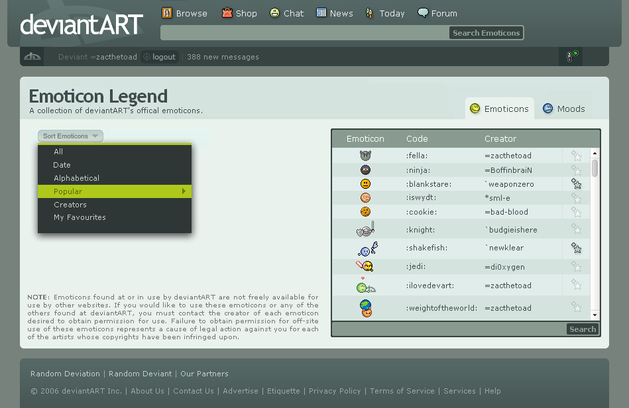Open Our Partners link
Image resolution: width=629 pixels, height=408 pixels.
click(x=204, y=373)
